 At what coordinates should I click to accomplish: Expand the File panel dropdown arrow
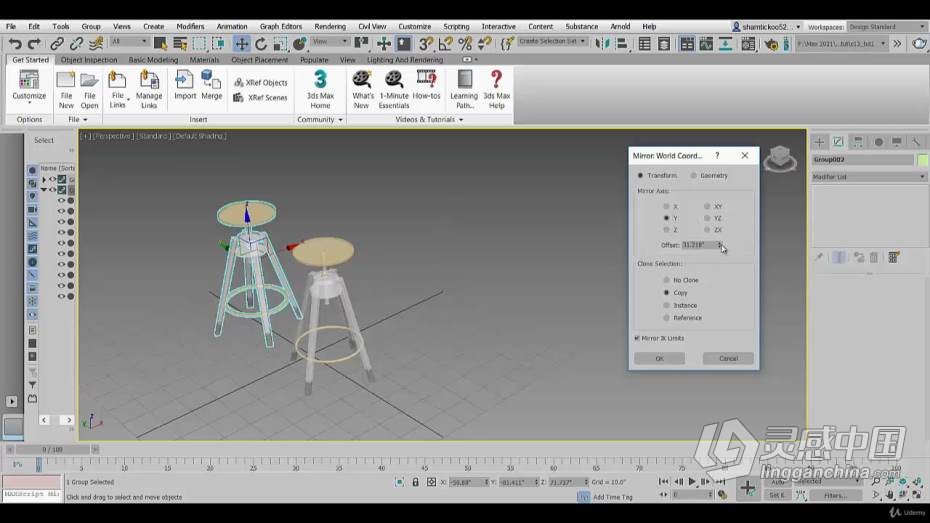pos(85,120)
